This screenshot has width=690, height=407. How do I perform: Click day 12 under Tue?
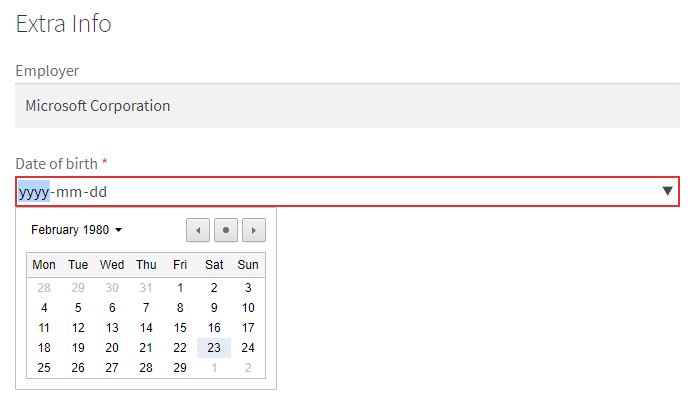78,328
